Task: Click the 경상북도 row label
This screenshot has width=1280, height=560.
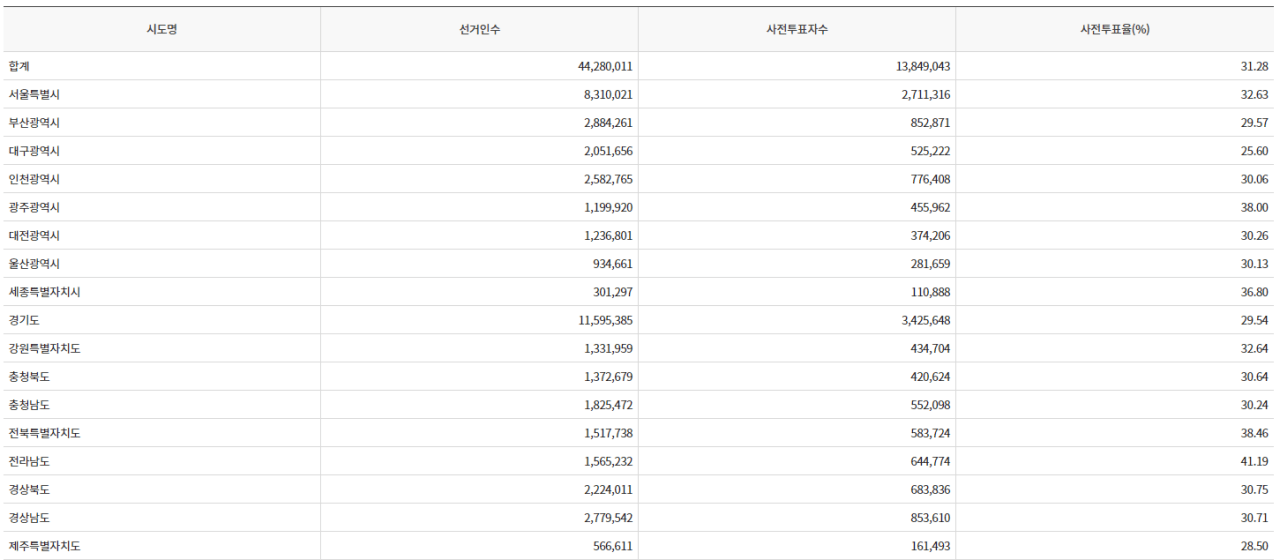Action: click(x=30, y=488)
